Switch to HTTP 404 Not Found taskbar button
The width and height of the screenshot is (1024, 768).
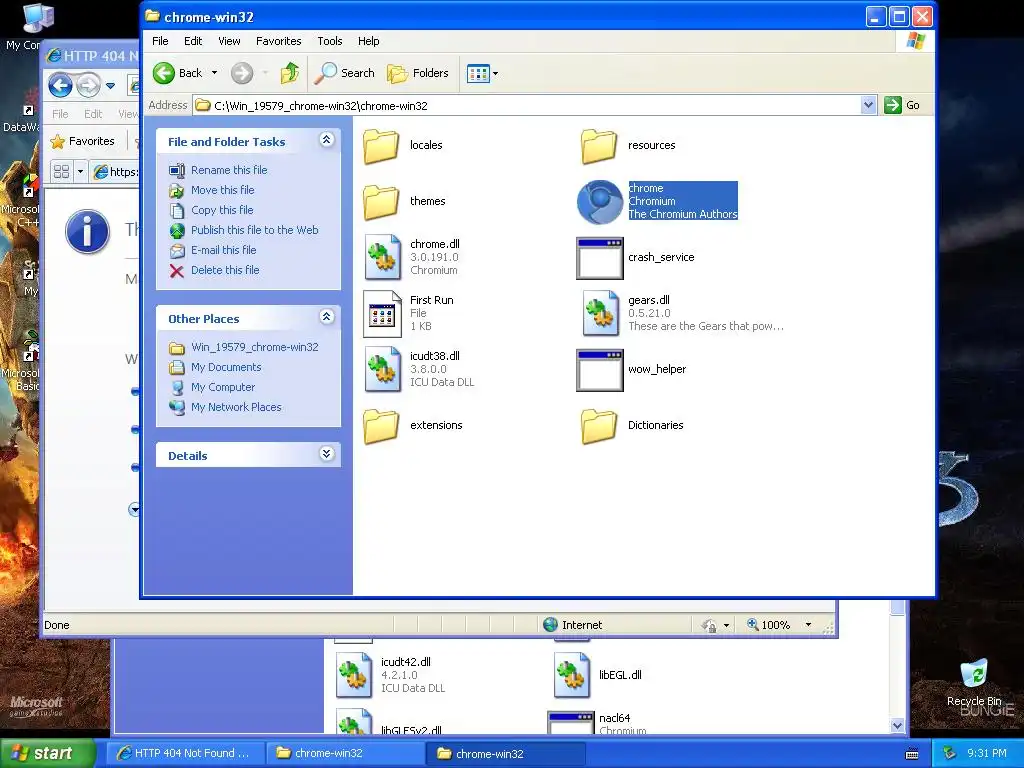185,753
